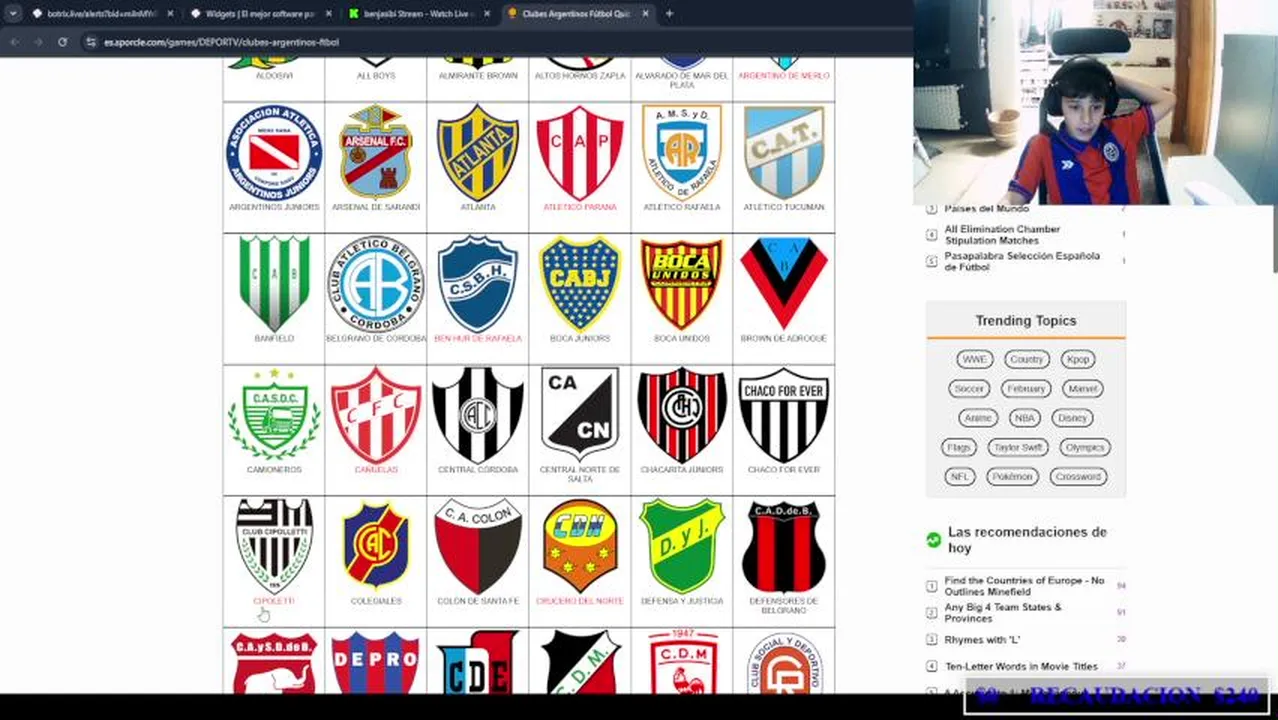Choose the Atlético Paraná CAP crest
The width and height of the screenshot is (1278, 720).
[x=580, y=153]
